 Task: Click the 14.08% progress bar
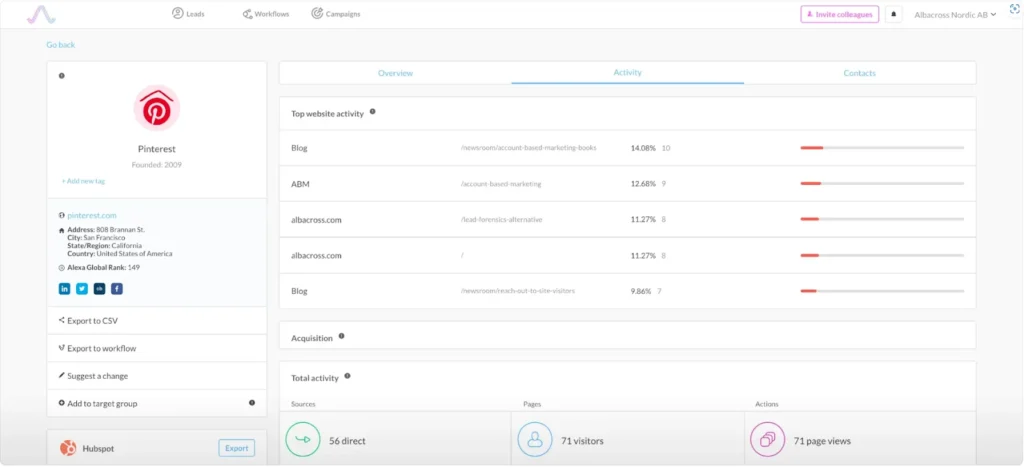pyautogui.click(x=882, y=148)
